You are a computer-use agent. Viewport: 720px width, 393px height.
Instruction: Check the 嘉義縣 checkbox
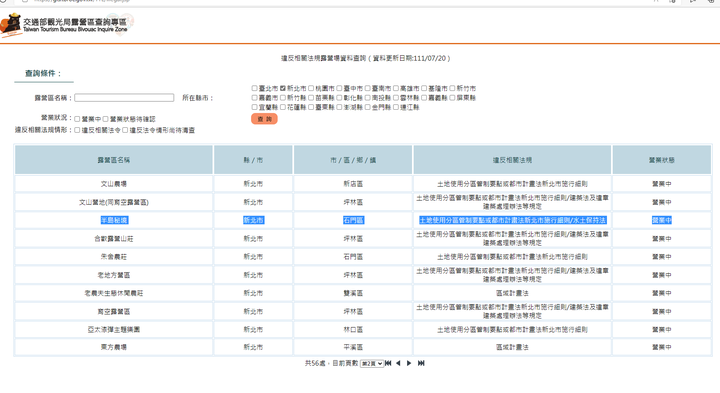(x=424, y=98)
